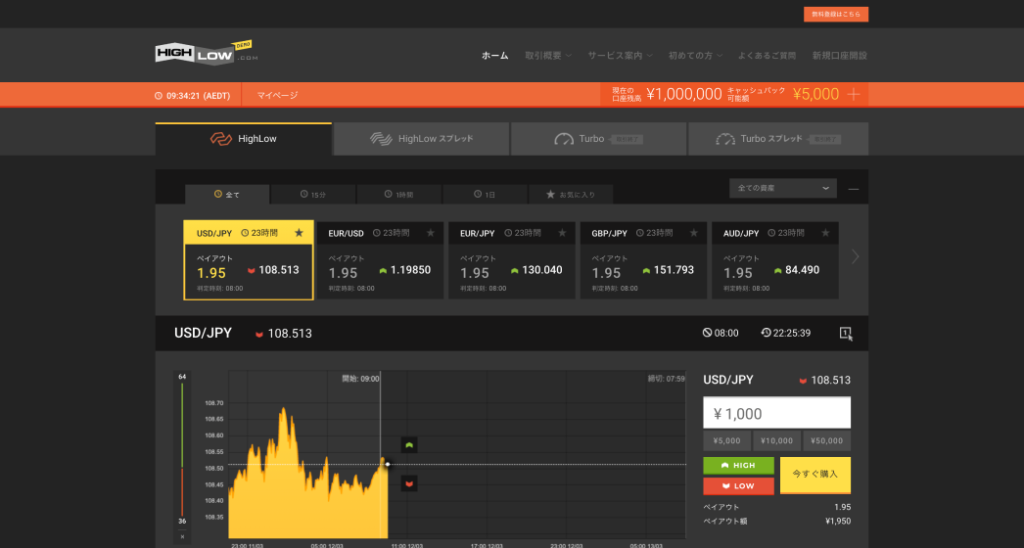Toggle favorite star on USD/JPY card
1024x548 pixels.
[299, 233]
